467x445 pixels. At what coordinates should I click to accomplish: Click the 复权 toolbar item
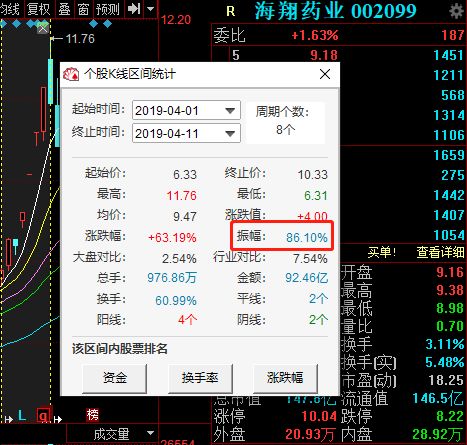38,9
